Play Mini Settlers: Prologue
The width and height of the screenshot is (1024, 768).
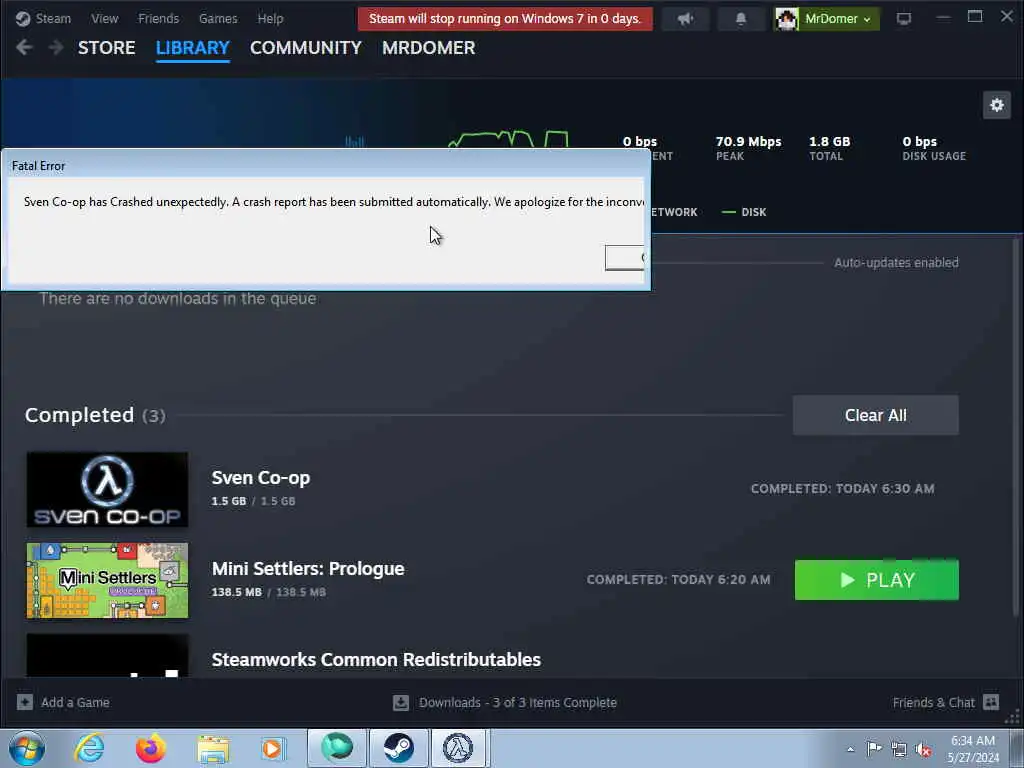pyautogui.click(x=876, y=580)
